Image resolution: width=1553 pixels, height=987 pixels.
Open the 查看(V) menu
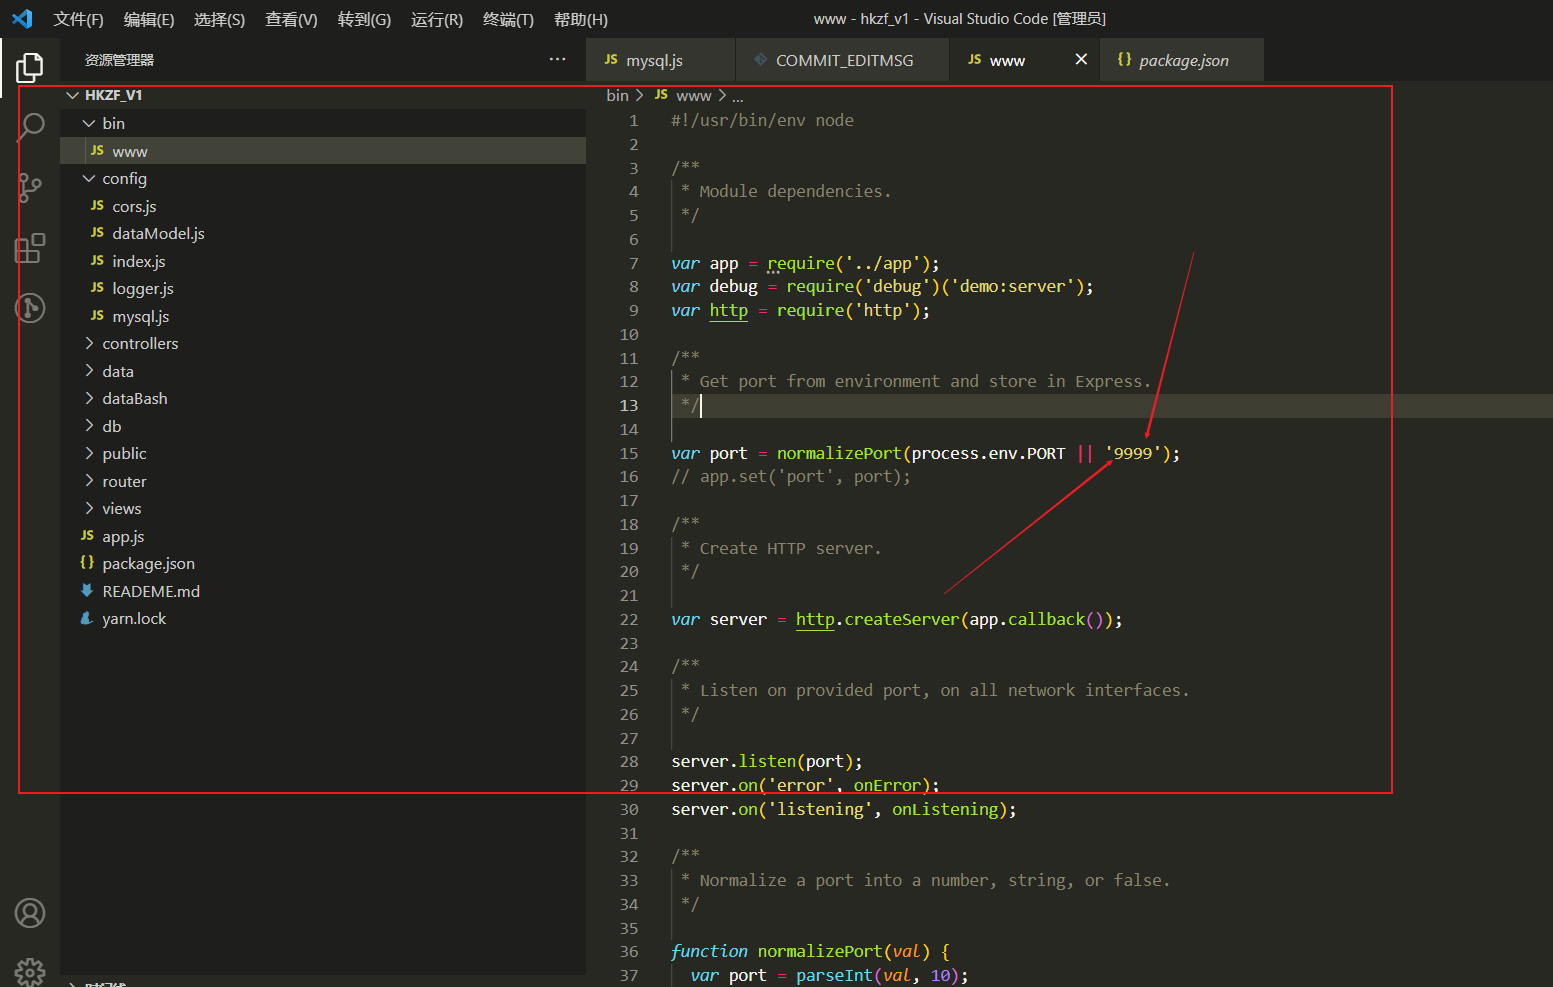tap(291, 19)
